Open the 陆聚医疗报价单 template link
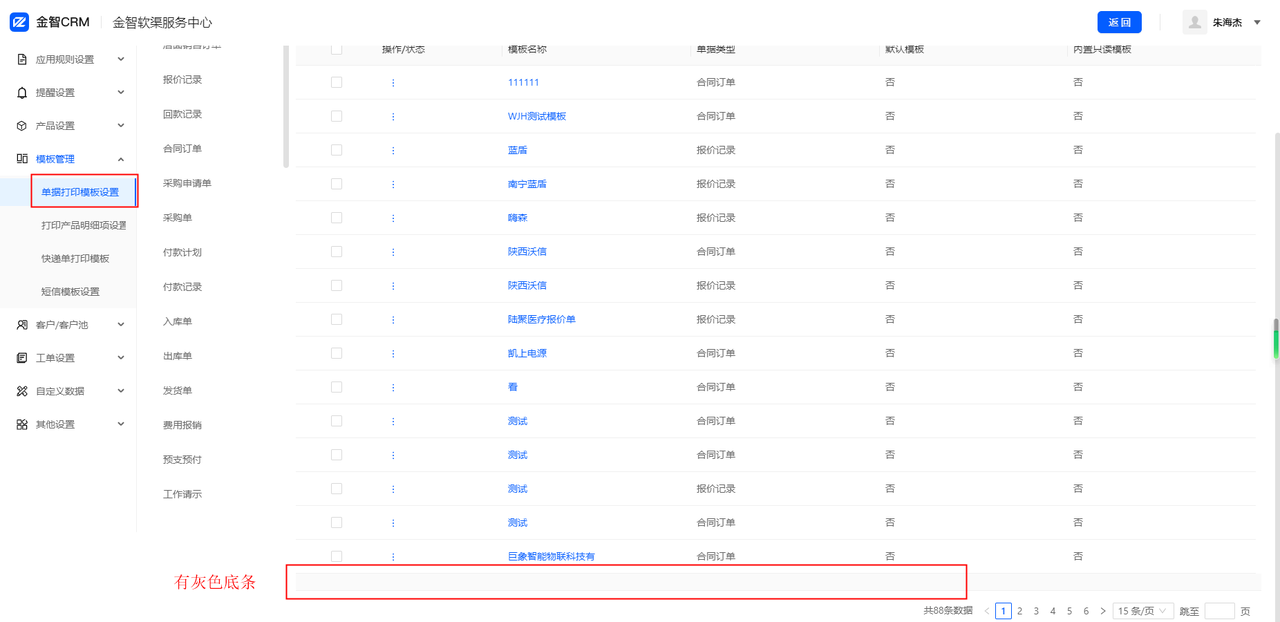Image resolution: width=1280 pixels, height=622 pixels. (x=542, y=319)
